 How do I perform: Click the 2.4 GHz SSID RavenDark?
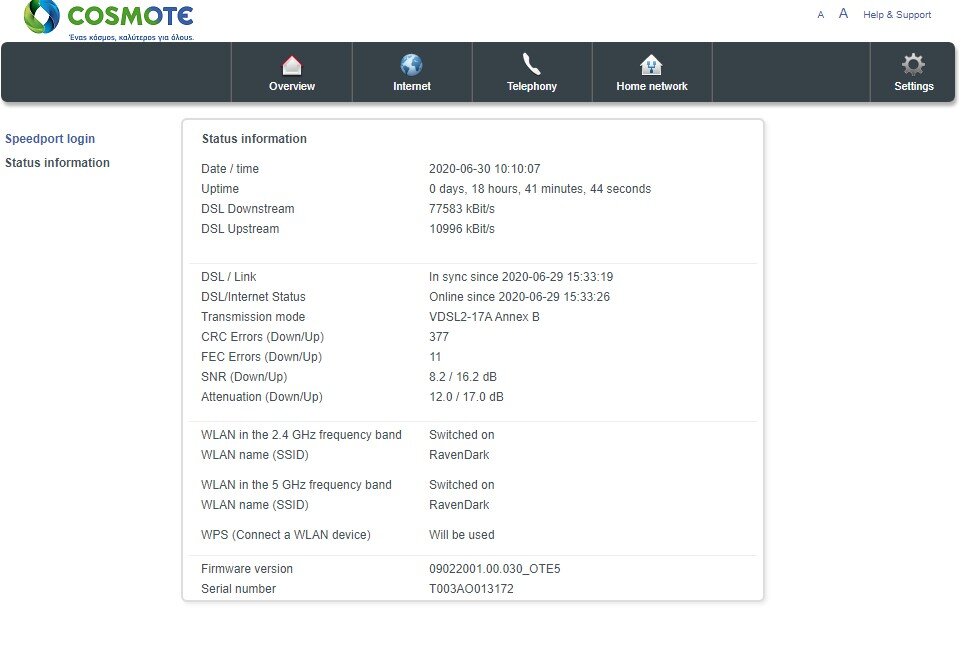tap(459, 455)
